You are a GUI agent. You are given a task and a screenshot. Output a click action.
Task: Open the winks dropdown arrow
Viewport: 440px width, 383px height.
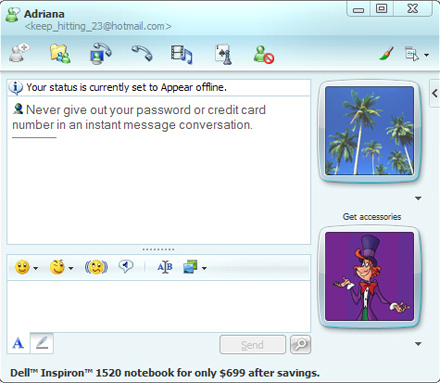71,268
